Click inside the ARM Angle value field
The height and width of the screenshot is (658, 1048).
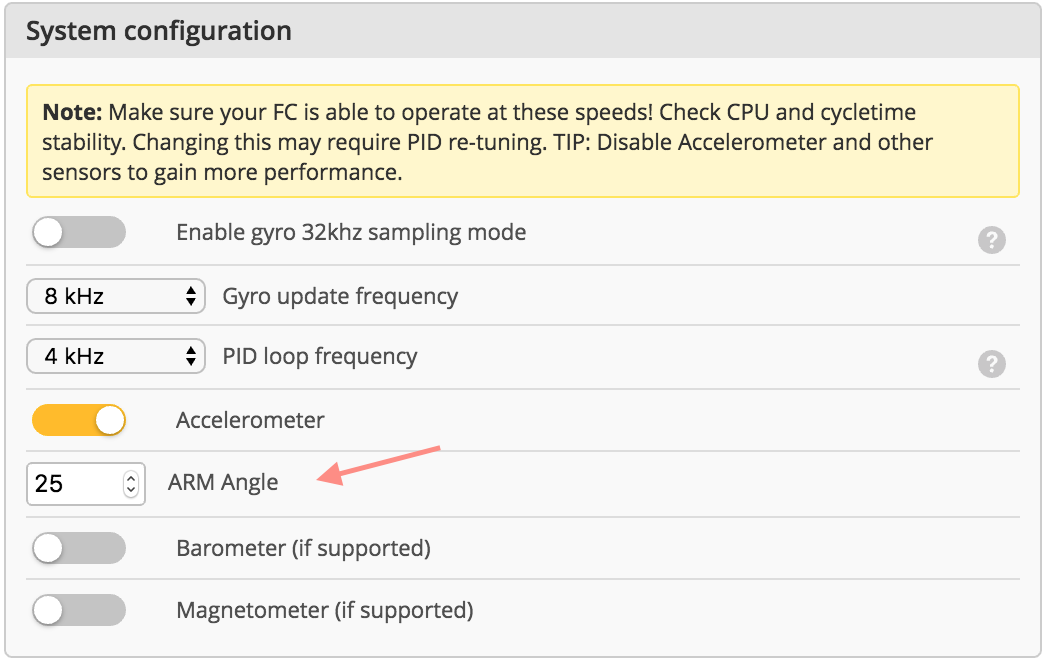(70, 483)
